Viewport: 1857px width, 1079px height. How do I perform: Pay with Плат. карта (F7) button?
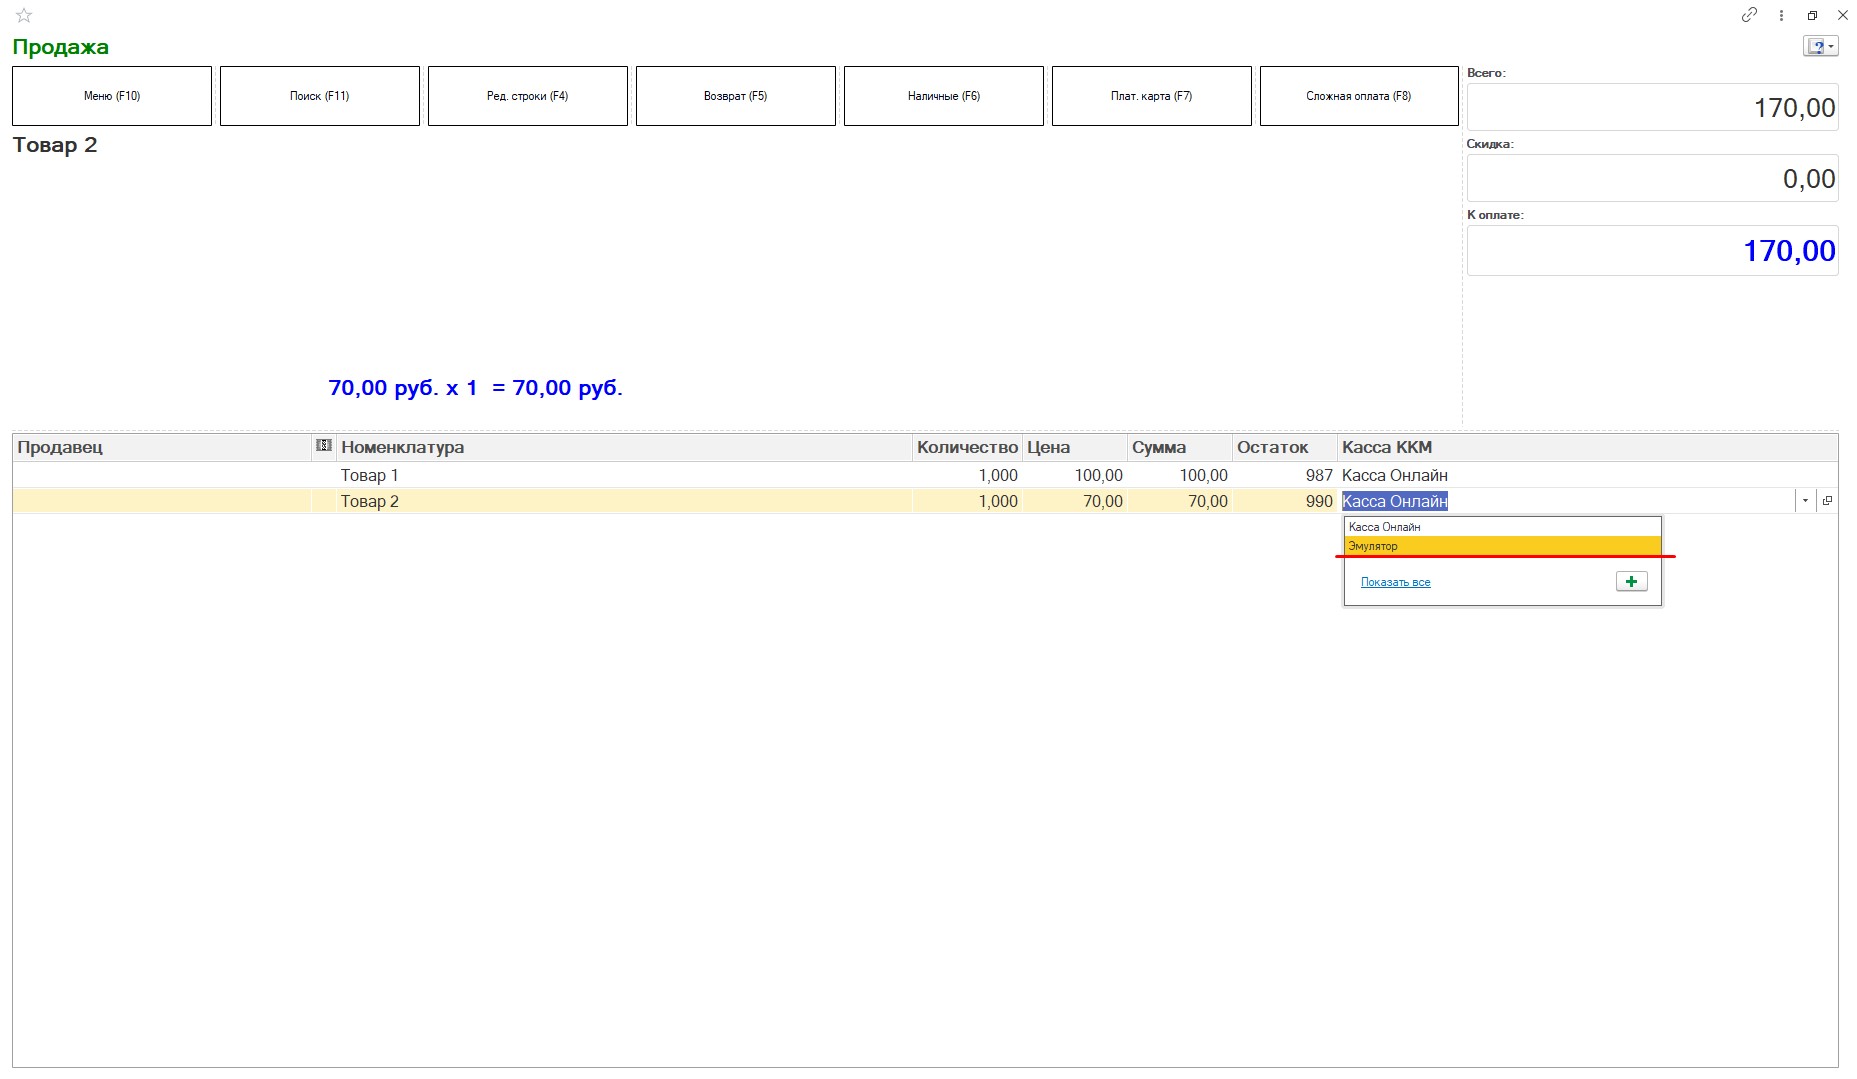pos(1152,96)
